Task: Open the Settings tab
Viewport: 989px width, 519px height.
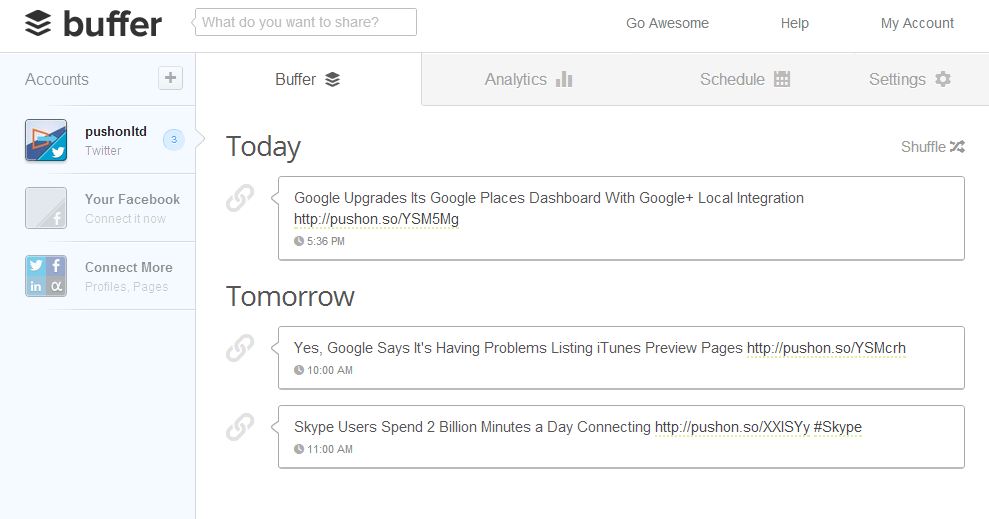Action: (x=909, y=79)
